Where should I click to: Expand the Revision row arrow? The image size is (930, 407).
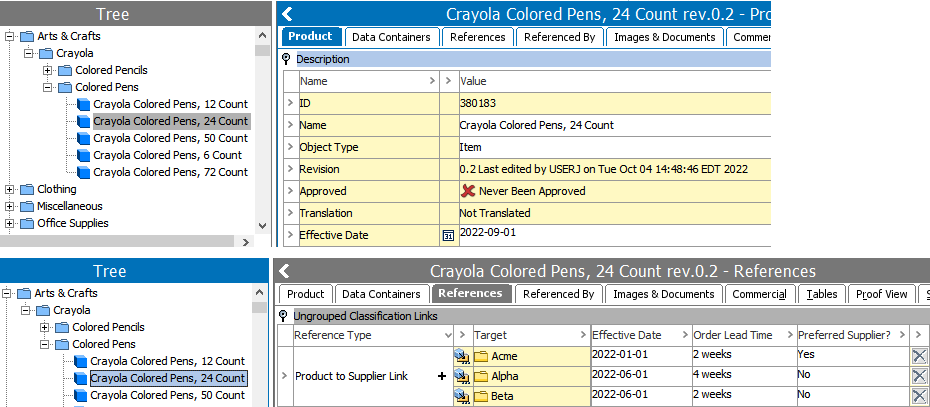point(291,169)
